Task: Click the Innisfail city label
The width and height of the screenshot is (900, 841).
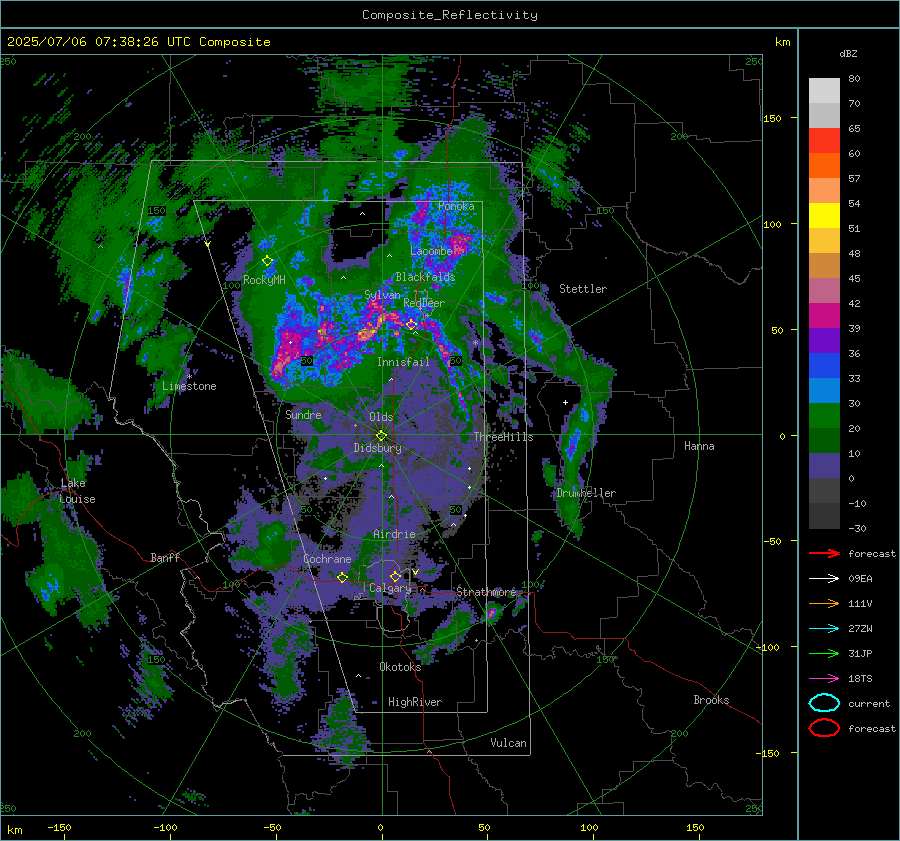Action: 403,362
